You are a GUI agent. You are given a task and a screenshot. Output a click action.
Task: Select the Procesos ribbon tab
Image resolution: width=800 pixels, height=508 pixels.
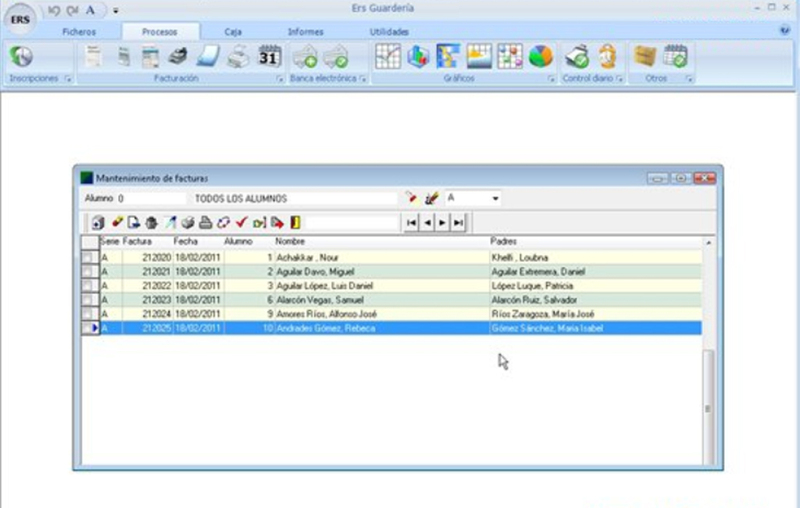click(x=160, y=32)
